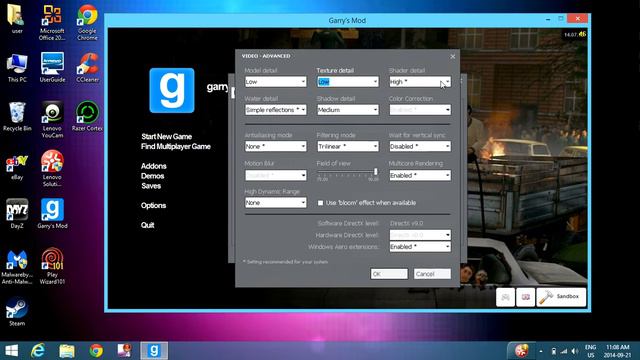Open Play Wizard101 desktop shortcut
The height and width of the screenshot is (360, 640).
click(x=52, y=266)
